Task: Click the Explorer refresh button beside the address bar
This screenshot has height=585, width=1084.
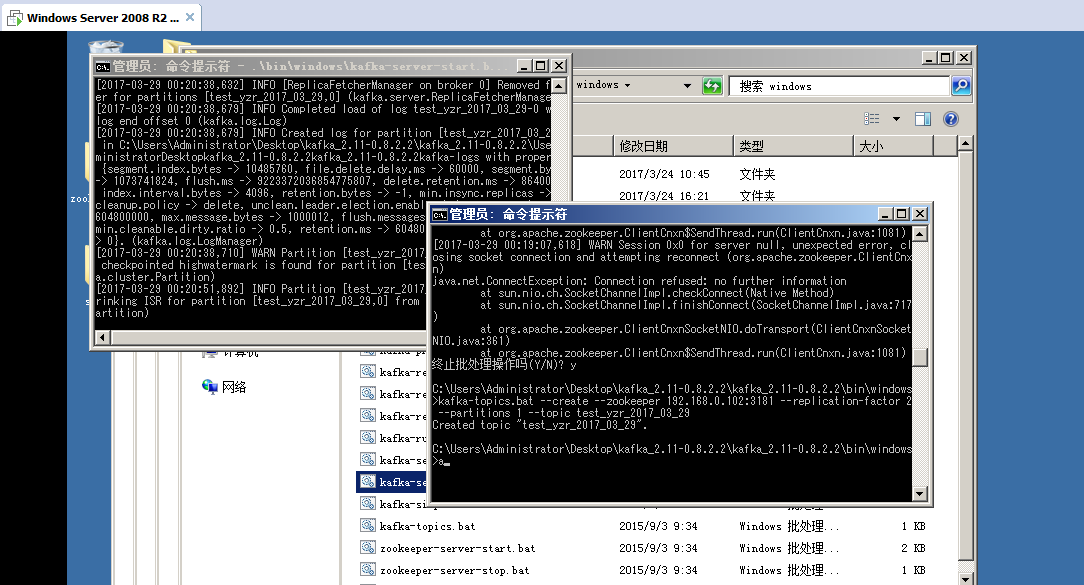Action: (711, 86)
